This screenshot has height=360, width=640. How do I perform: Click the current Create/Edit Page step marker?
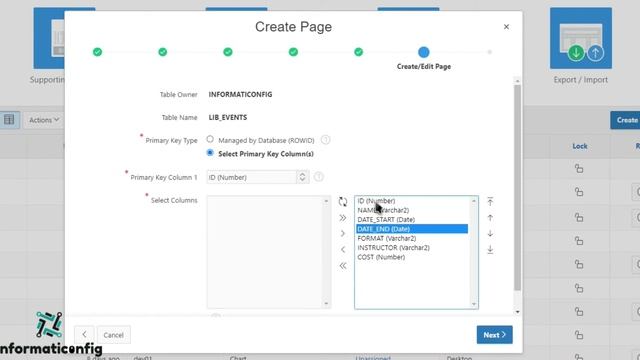pos(424,52)
